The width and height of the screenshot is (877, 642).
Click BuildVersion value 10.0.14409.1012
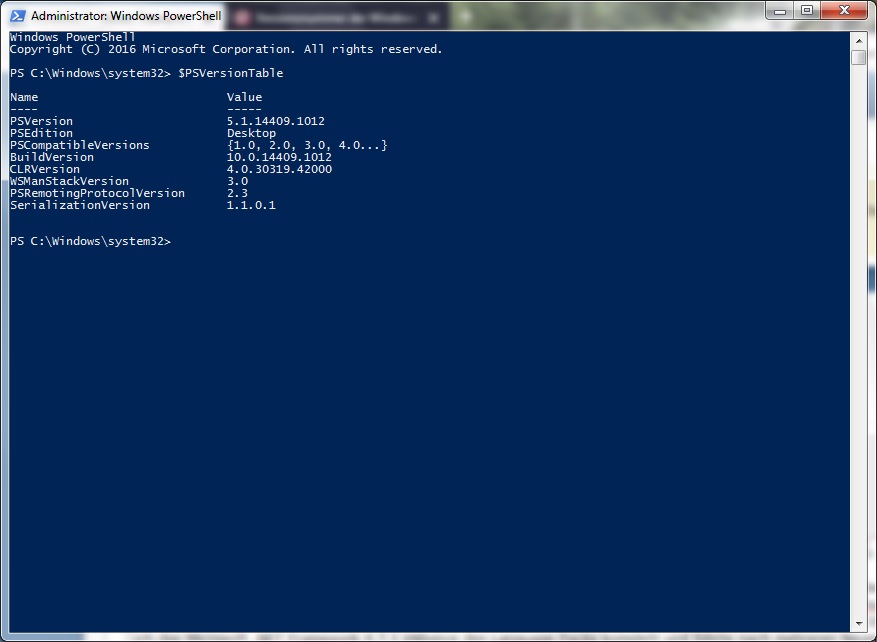279,157
